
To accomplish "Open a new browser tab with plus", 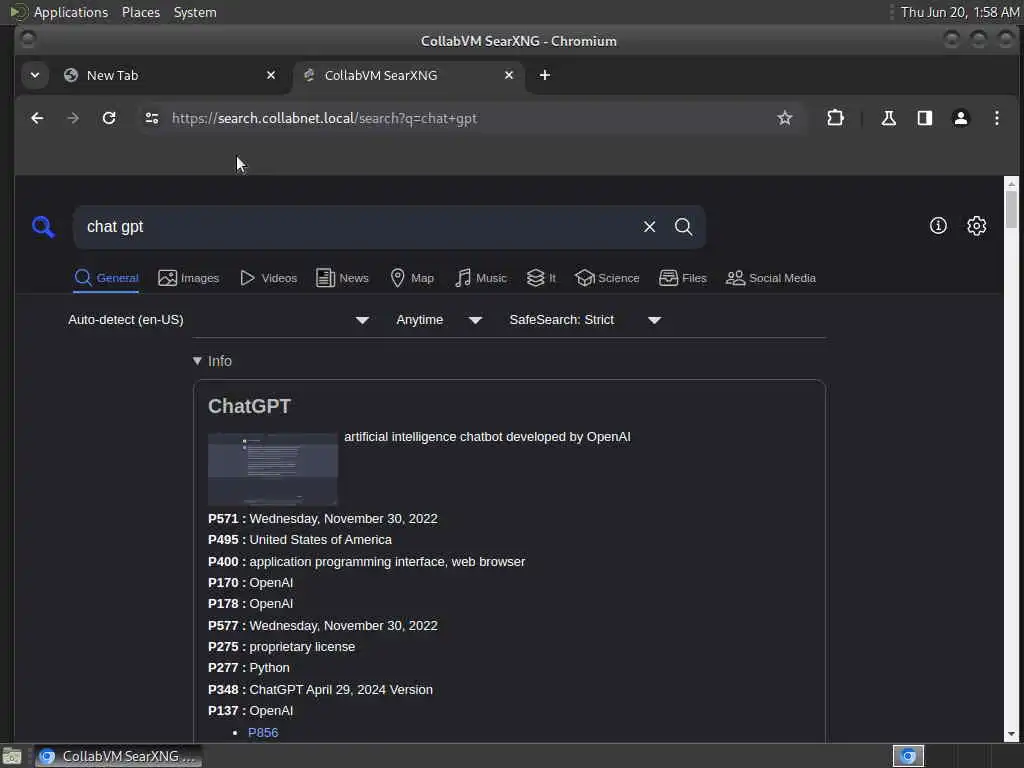I will [545, 75].
